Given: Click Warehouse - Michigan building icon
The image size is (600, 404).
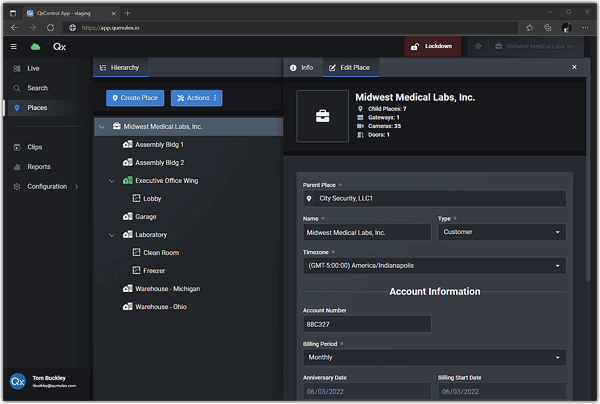Looking at the screenshot, I should pyautogui.click(x=127, y=288).
